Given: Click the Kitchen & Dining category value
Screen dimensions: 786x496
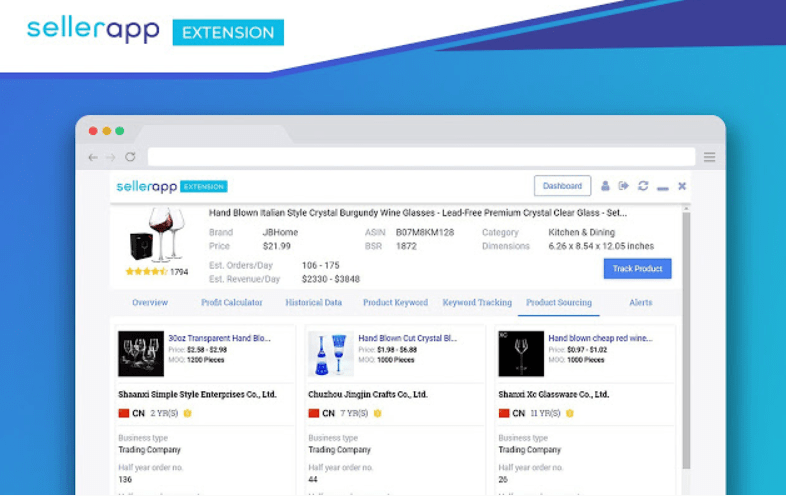Looking at the screenshot, I should pos(581,232).
